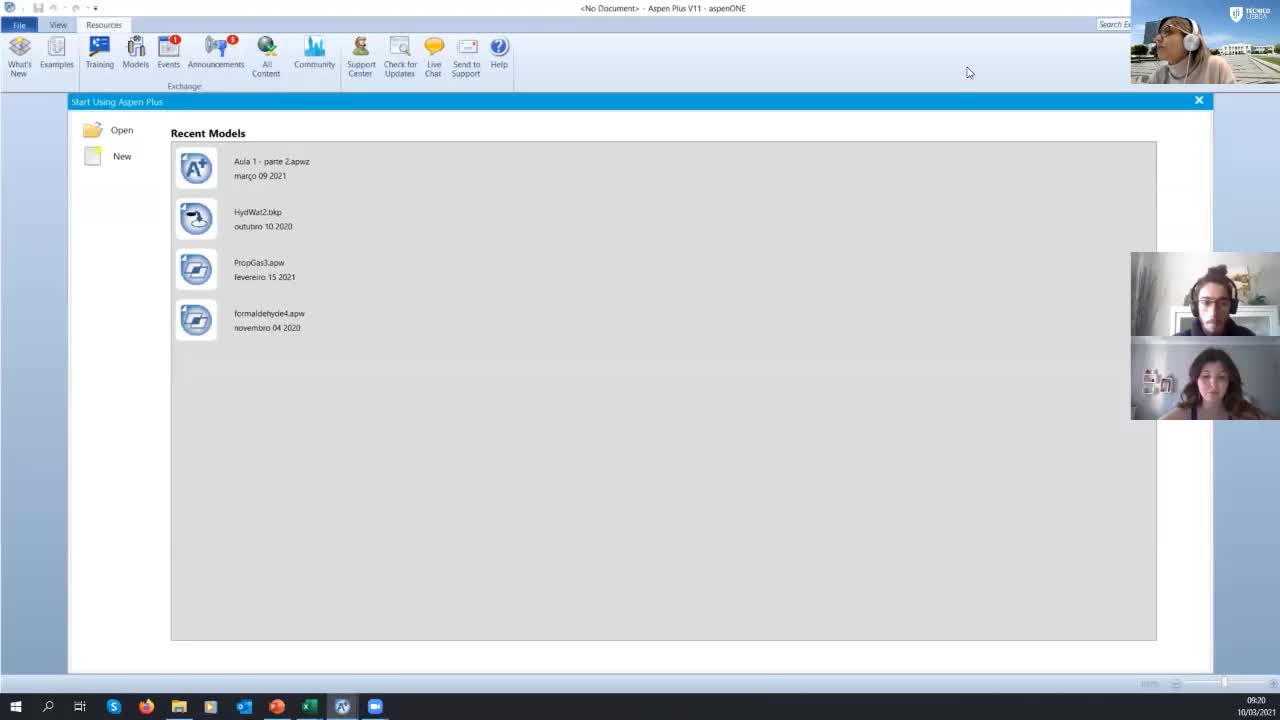Start a Live Chat

433,57
